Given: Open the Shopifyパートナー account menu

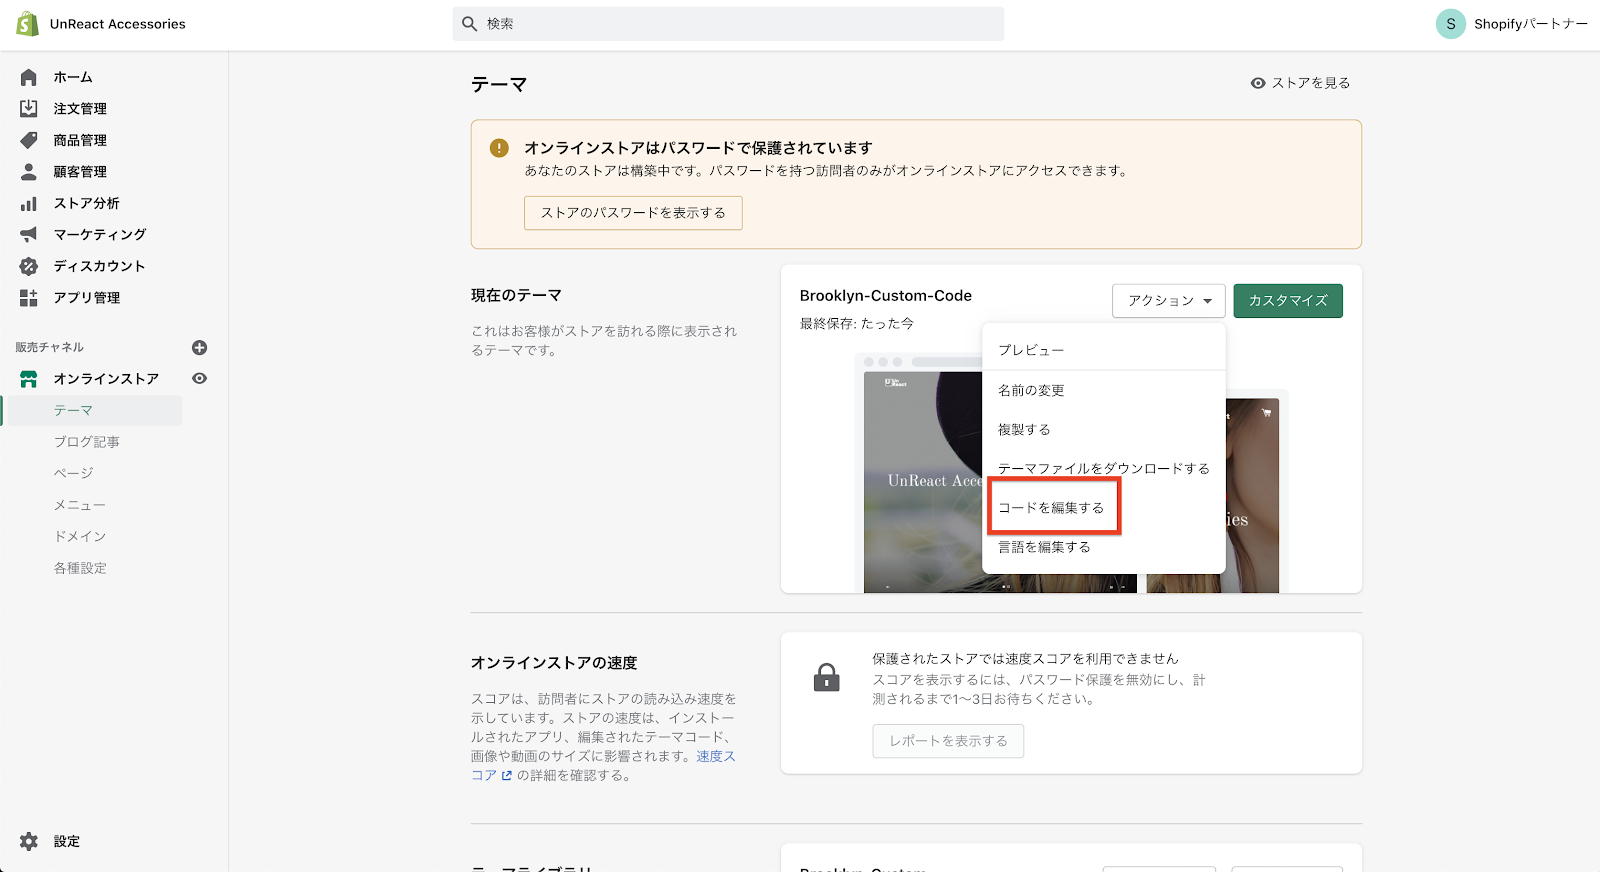Looking at the screenshot, I should click(1511, 24).
